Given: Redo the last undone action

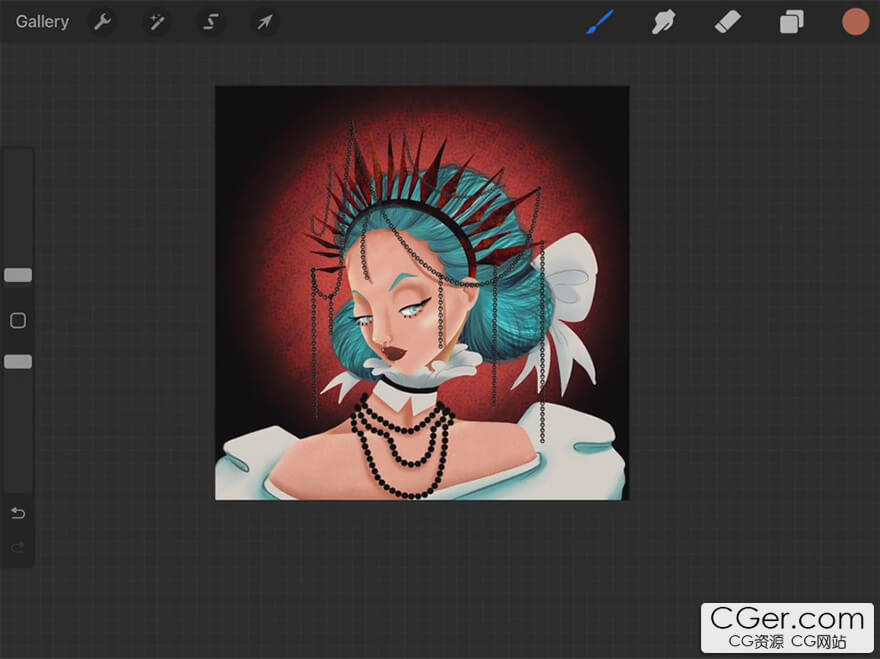Looking at the screenshot, I should pos(18,547).
